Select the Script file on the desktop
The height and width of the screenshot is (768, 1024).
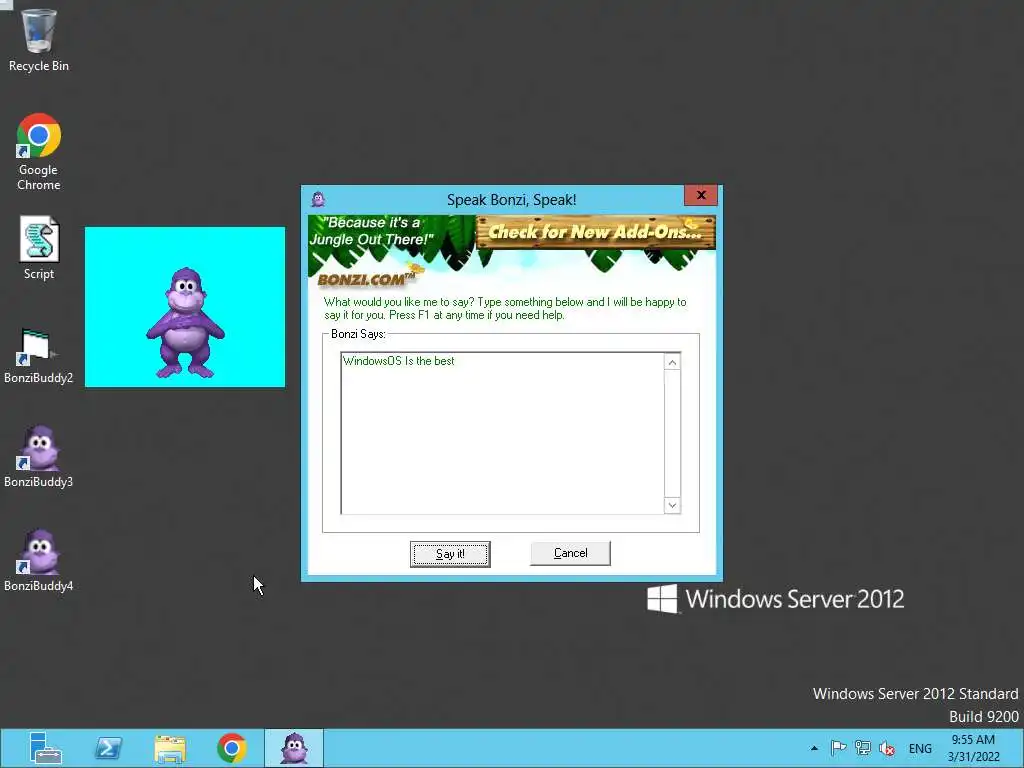39,248
